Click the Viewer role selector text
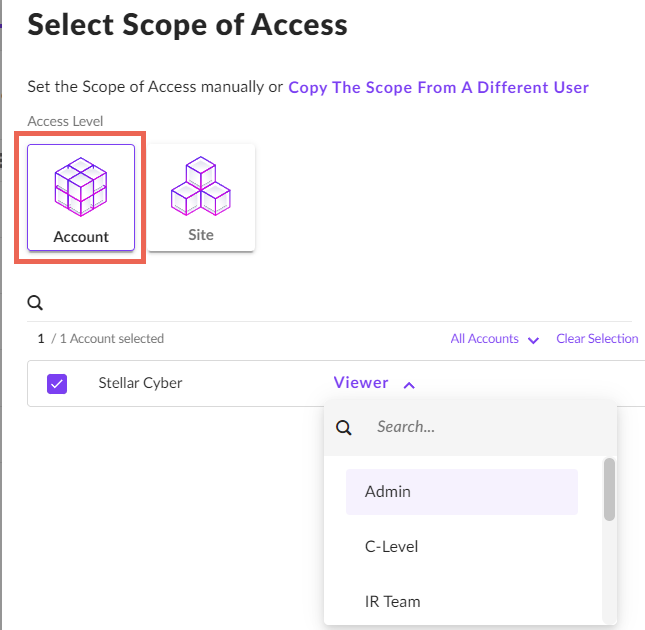Image resolution: width=645 pixels, height=630 pixels. (x=361, y=382)
